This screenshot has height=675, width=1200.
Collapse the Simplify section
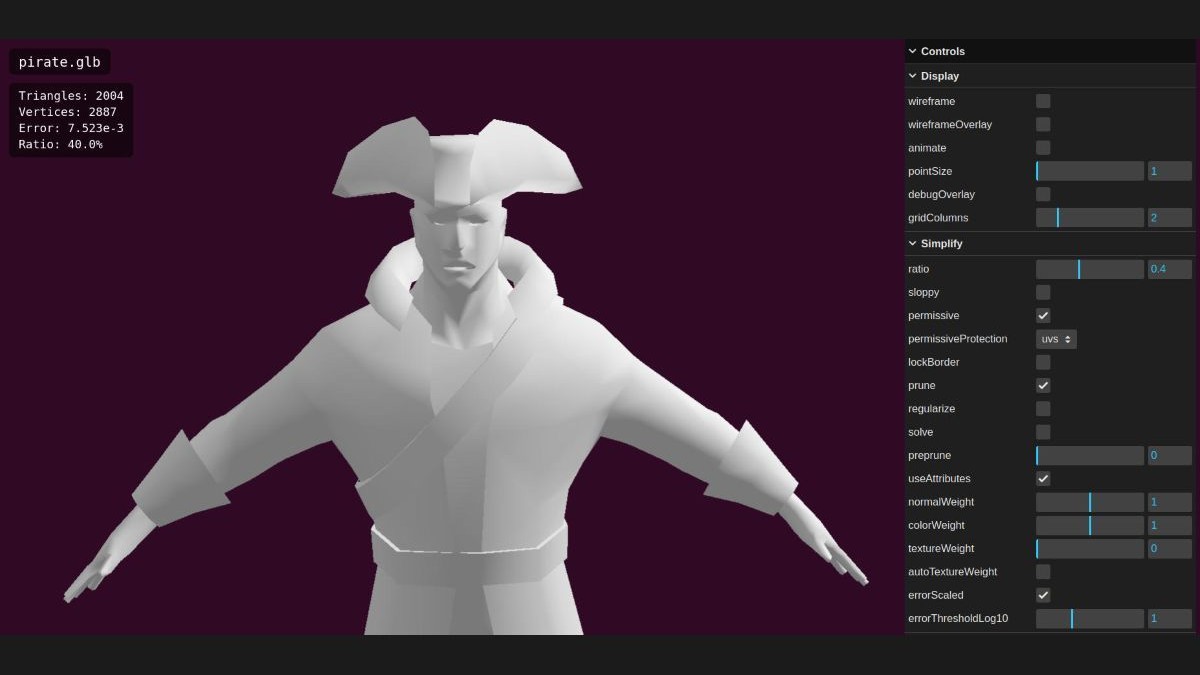(x=941, y=244)
